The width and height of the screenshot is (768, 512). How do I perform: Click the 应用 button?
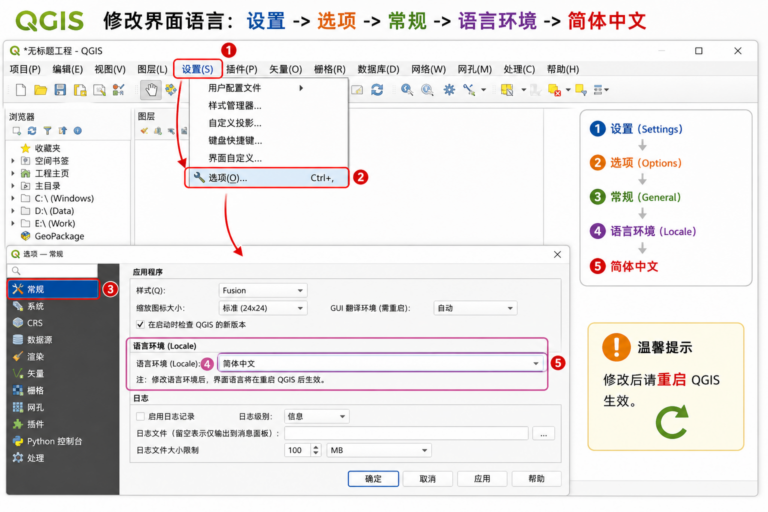(482, 479)
